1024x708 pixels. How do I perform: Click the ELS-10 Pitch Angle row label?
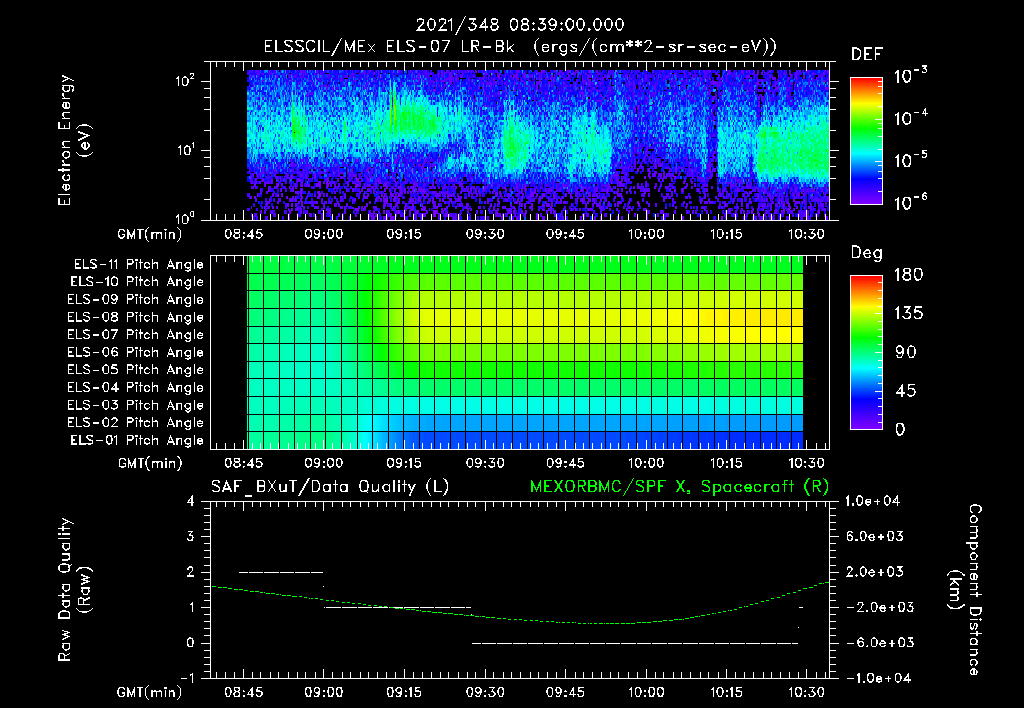(137, 282)
